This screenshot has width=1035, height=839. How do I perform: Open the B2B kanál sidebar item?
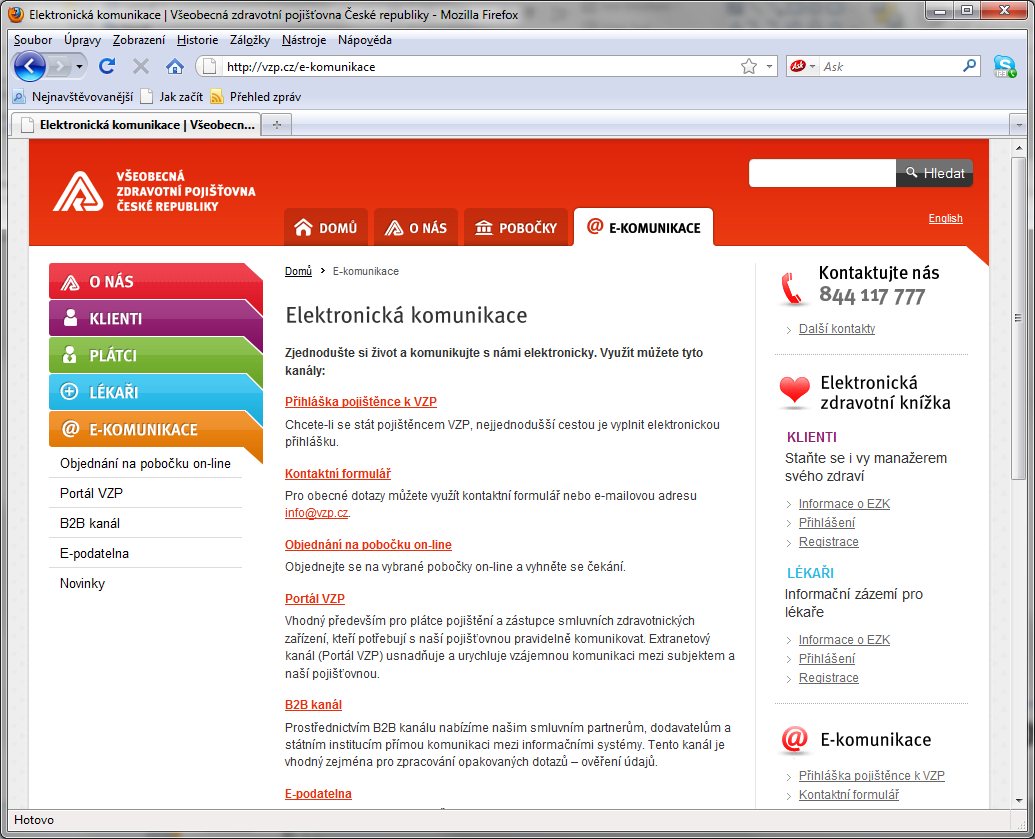pyautogui.click(x=90, y=523)
